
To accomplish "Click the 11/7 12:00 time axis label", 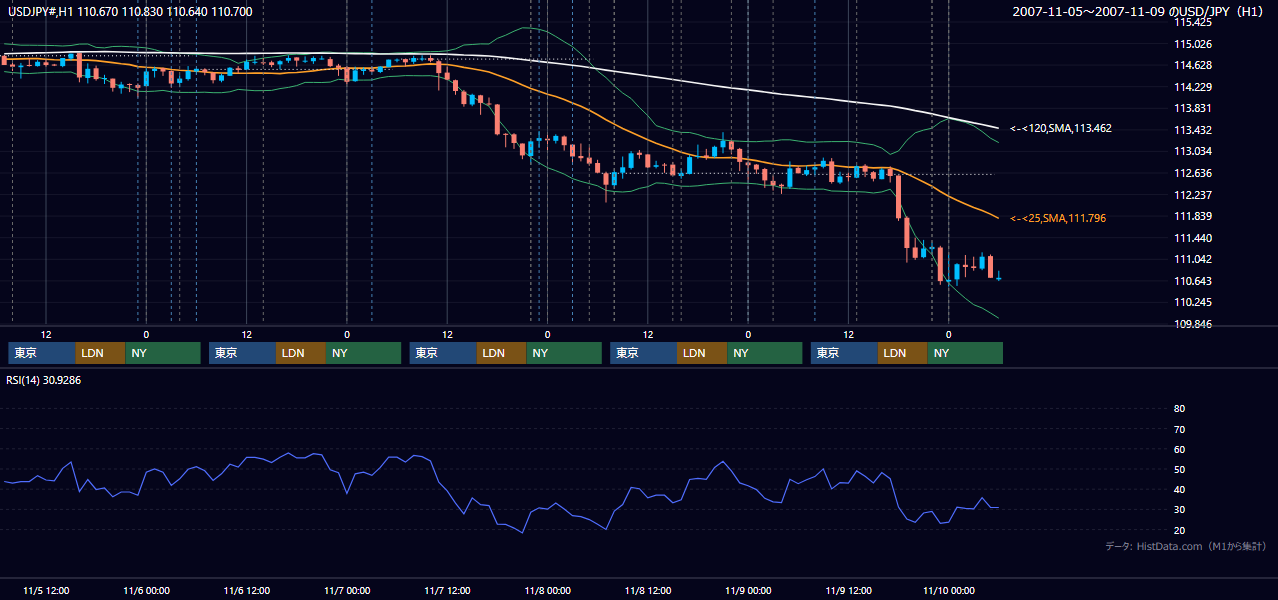I will tap(447, 590).
